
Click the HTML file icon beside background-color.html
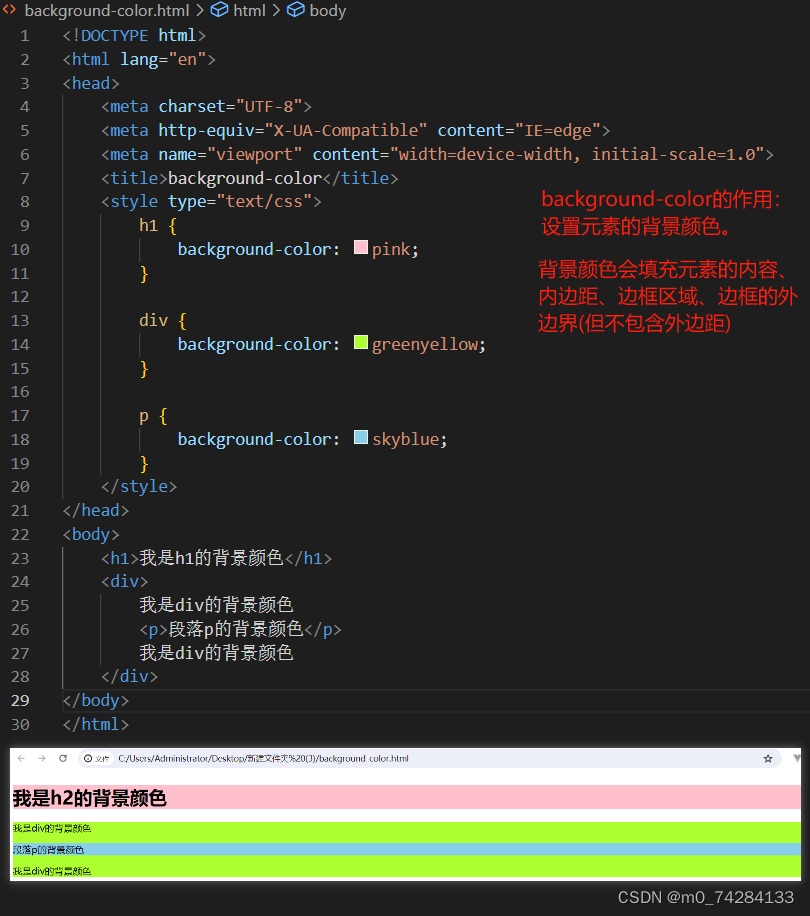coord(10,11)
